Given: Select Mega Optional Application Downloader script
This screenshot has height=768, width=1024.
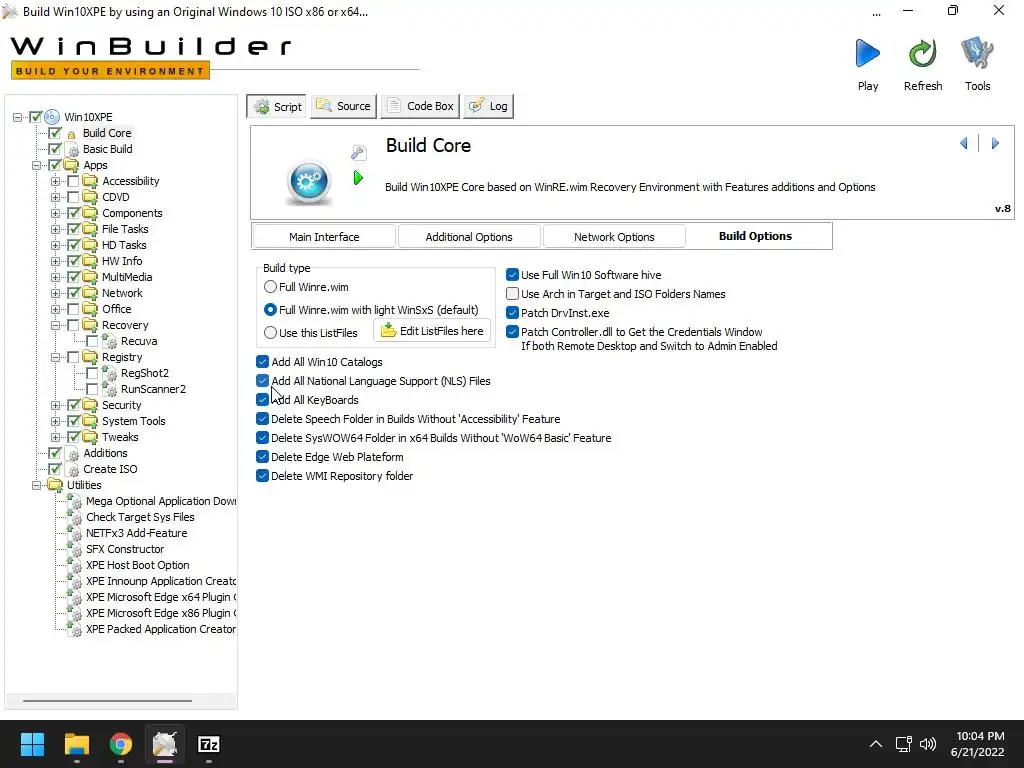Looking at the screenshot, I should point(161,501).
